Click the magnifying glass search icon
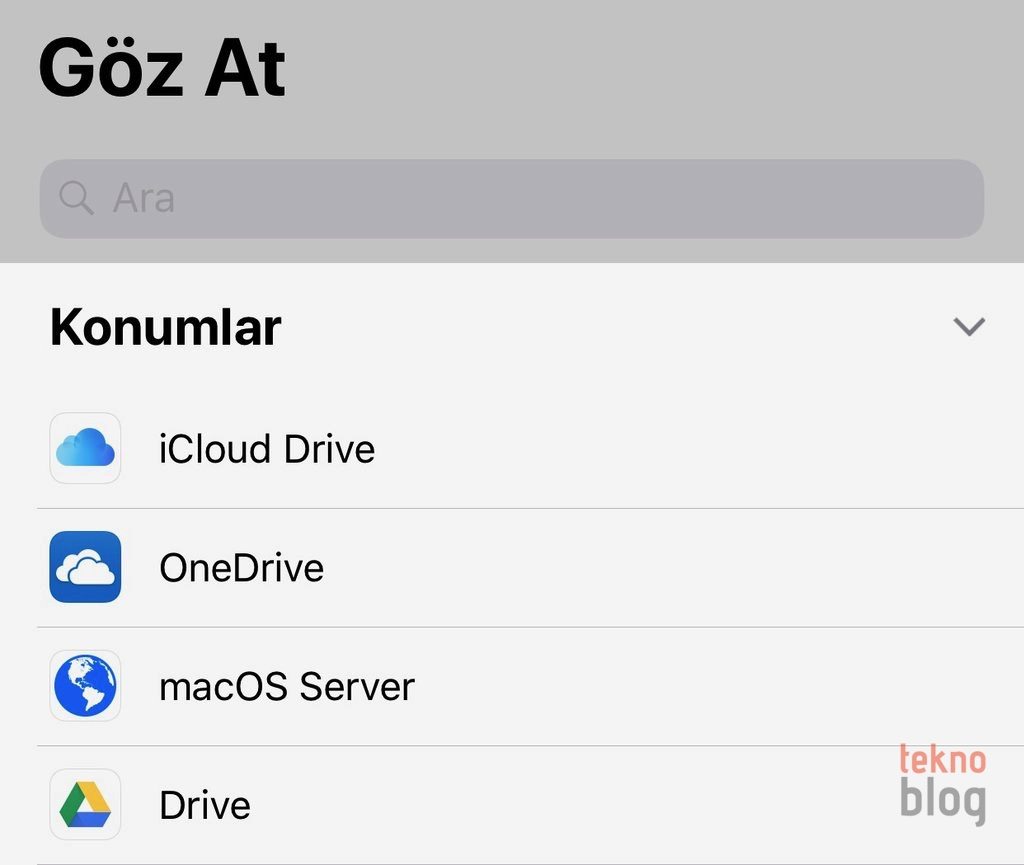The height and width of the screenshot is (865, 1024). tap(76, 198)
